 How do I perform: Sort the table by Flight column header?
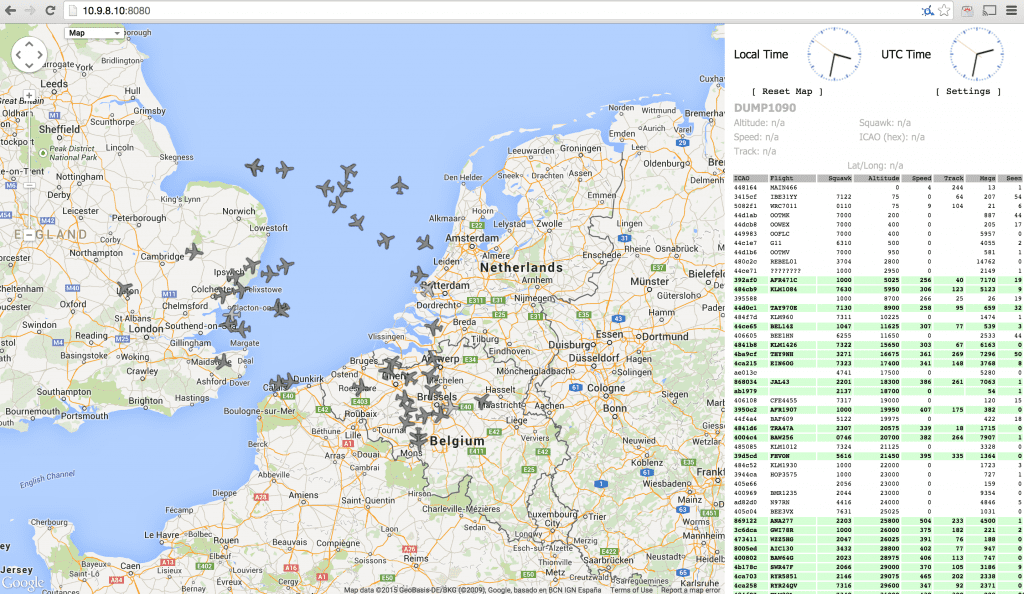[x=792, y=178]
